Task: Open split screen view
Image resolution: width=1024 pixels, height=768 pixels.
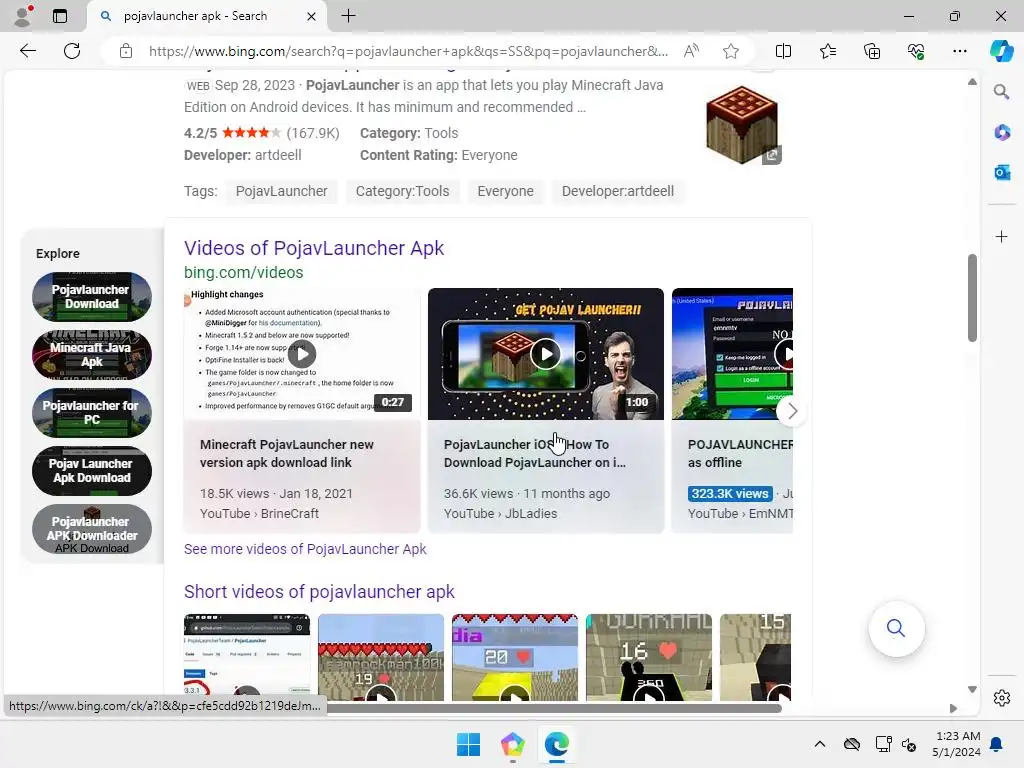Action: [783, 51]
